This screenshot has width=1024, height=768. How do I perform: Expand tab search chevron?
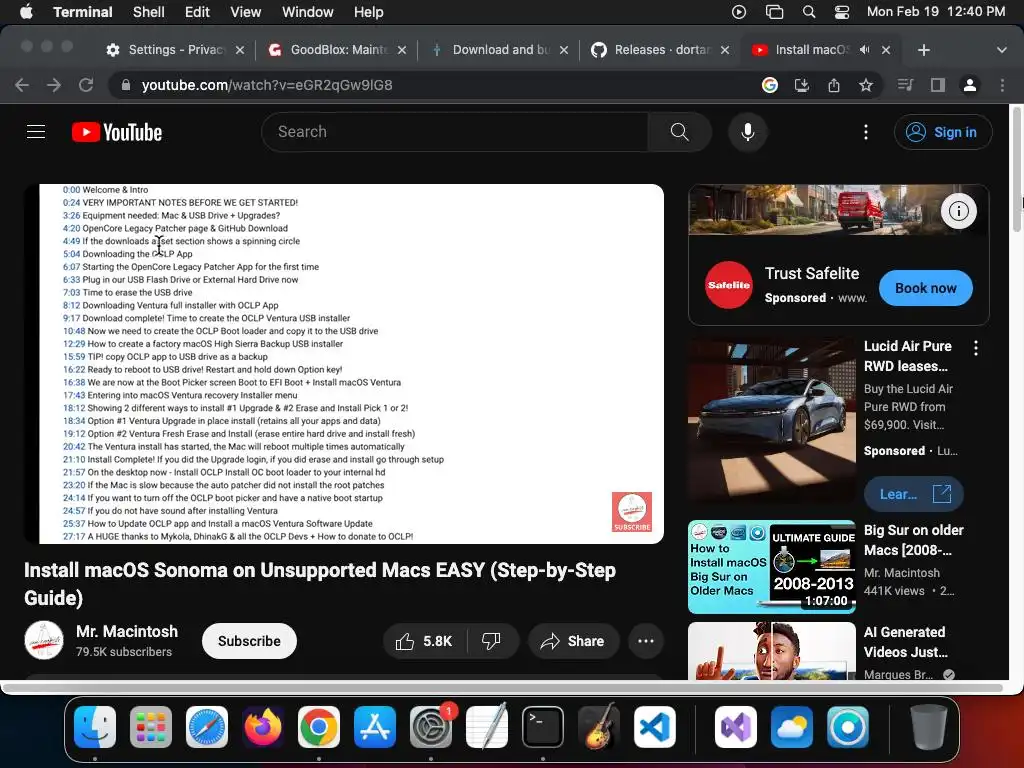point(1001,50)
